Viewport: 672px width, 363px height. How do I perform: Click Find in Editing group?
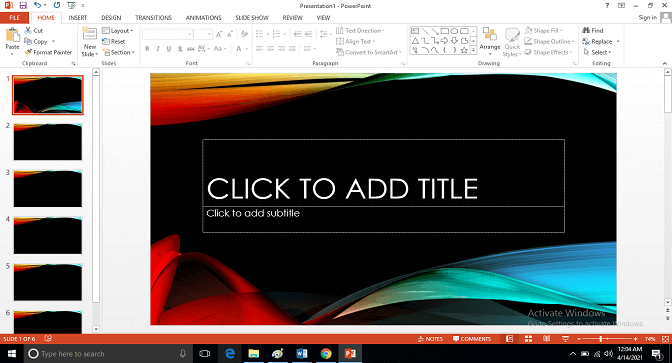point(593,30)
